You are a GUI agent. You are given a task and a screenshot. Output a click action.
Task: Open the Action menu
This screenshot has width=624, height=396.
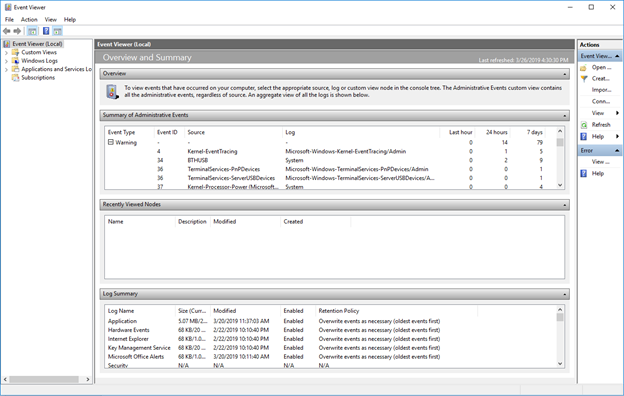click(29, 20)
